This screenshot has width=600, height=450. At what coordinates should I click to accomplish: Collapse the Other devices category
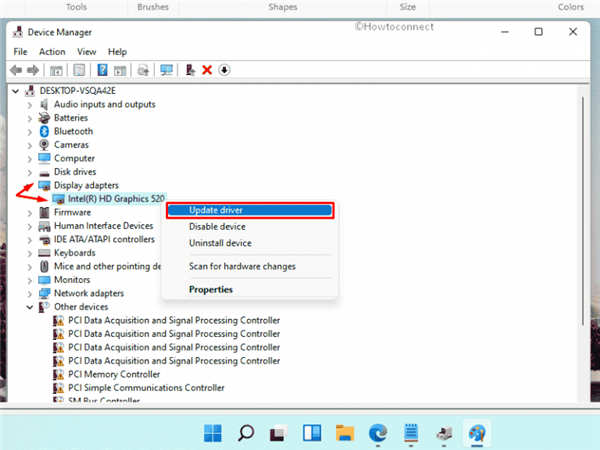click(30, 307)
